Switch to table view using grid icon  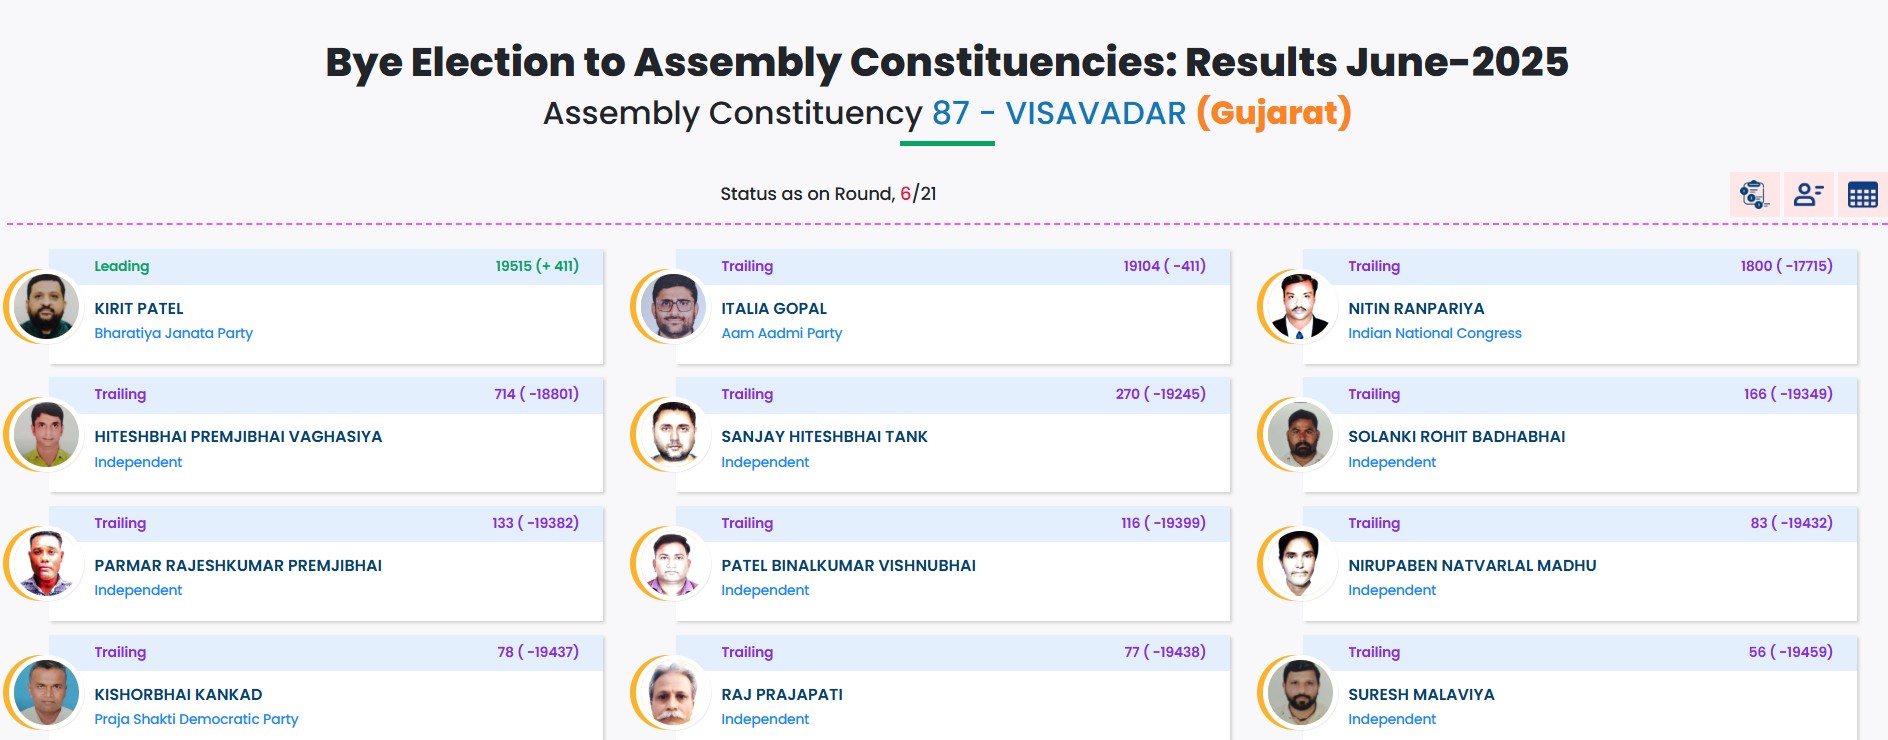click(1862, 196)
